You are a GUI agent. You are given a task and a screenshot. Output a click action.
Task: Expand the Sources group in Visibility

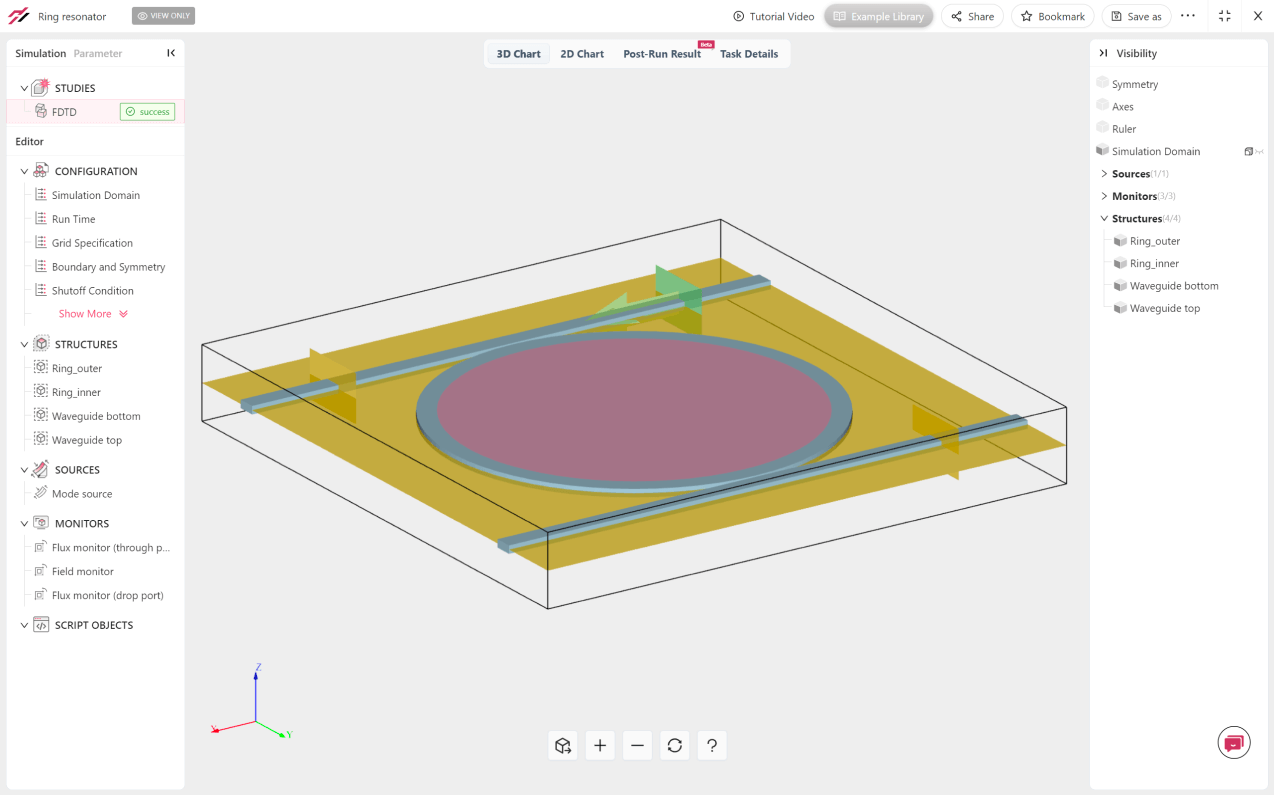tap(1104, 174)
